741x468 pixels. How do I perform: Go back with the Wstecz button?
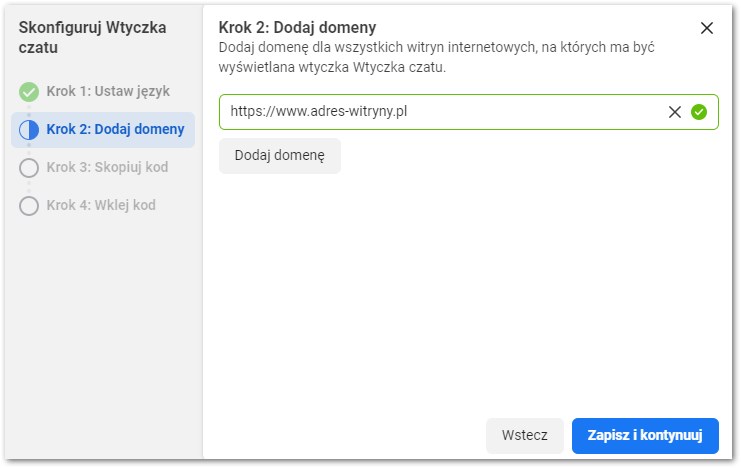[525, 435]
